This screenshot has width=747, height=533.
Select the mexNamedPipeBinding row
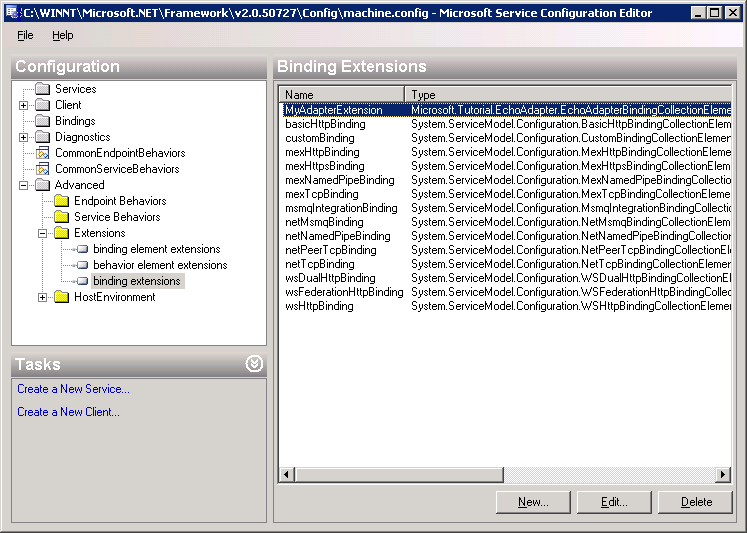[505, 180]
